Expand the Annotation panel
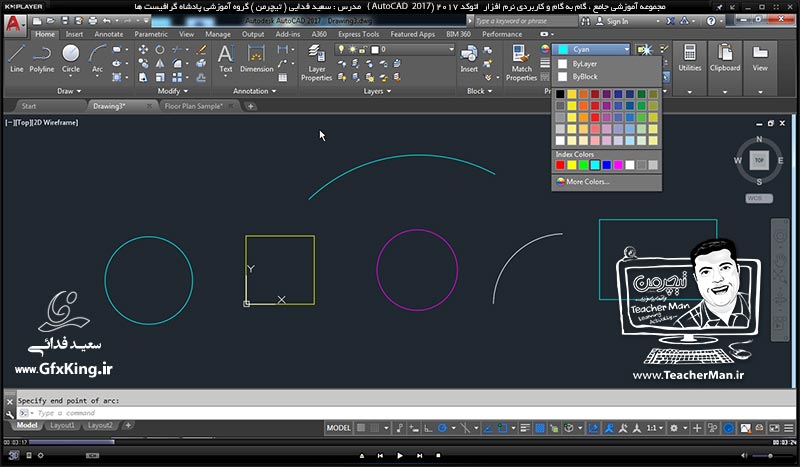 point(255,91)
